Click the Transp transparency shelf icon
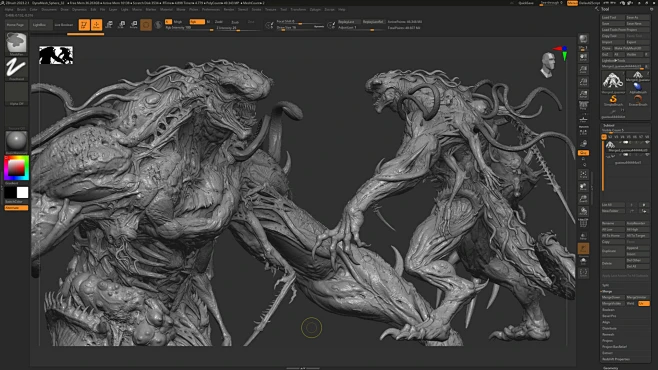Viewport: 658px width, 370px height. [x=583, y=236]
